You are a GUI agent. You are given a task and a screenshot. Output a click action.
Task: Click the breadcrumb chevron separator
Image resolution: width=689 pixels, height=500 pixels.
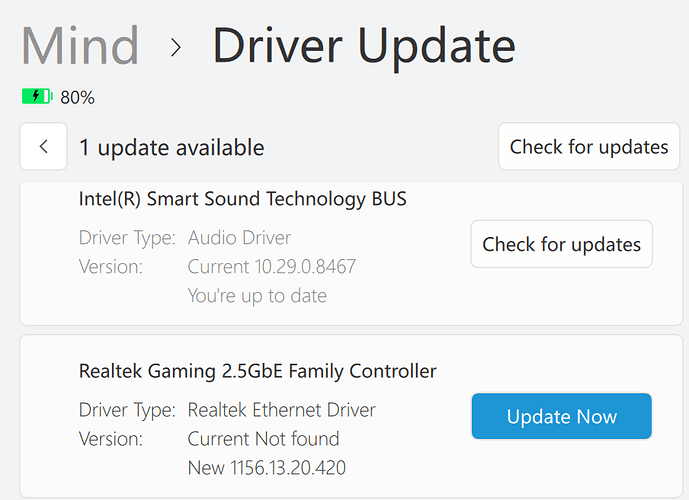click(176, 47)
